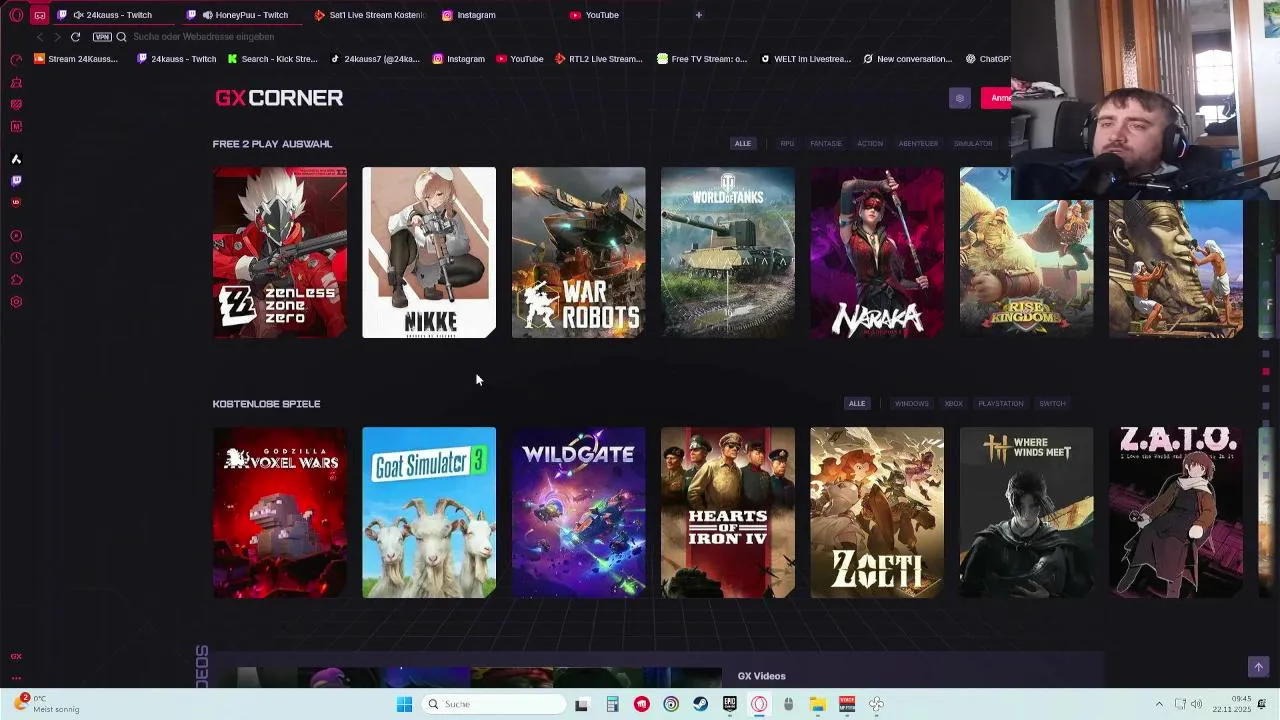Open 24kauss7 TikTok bookmark
Screen dimensions: 1280x720
point(375,59)
